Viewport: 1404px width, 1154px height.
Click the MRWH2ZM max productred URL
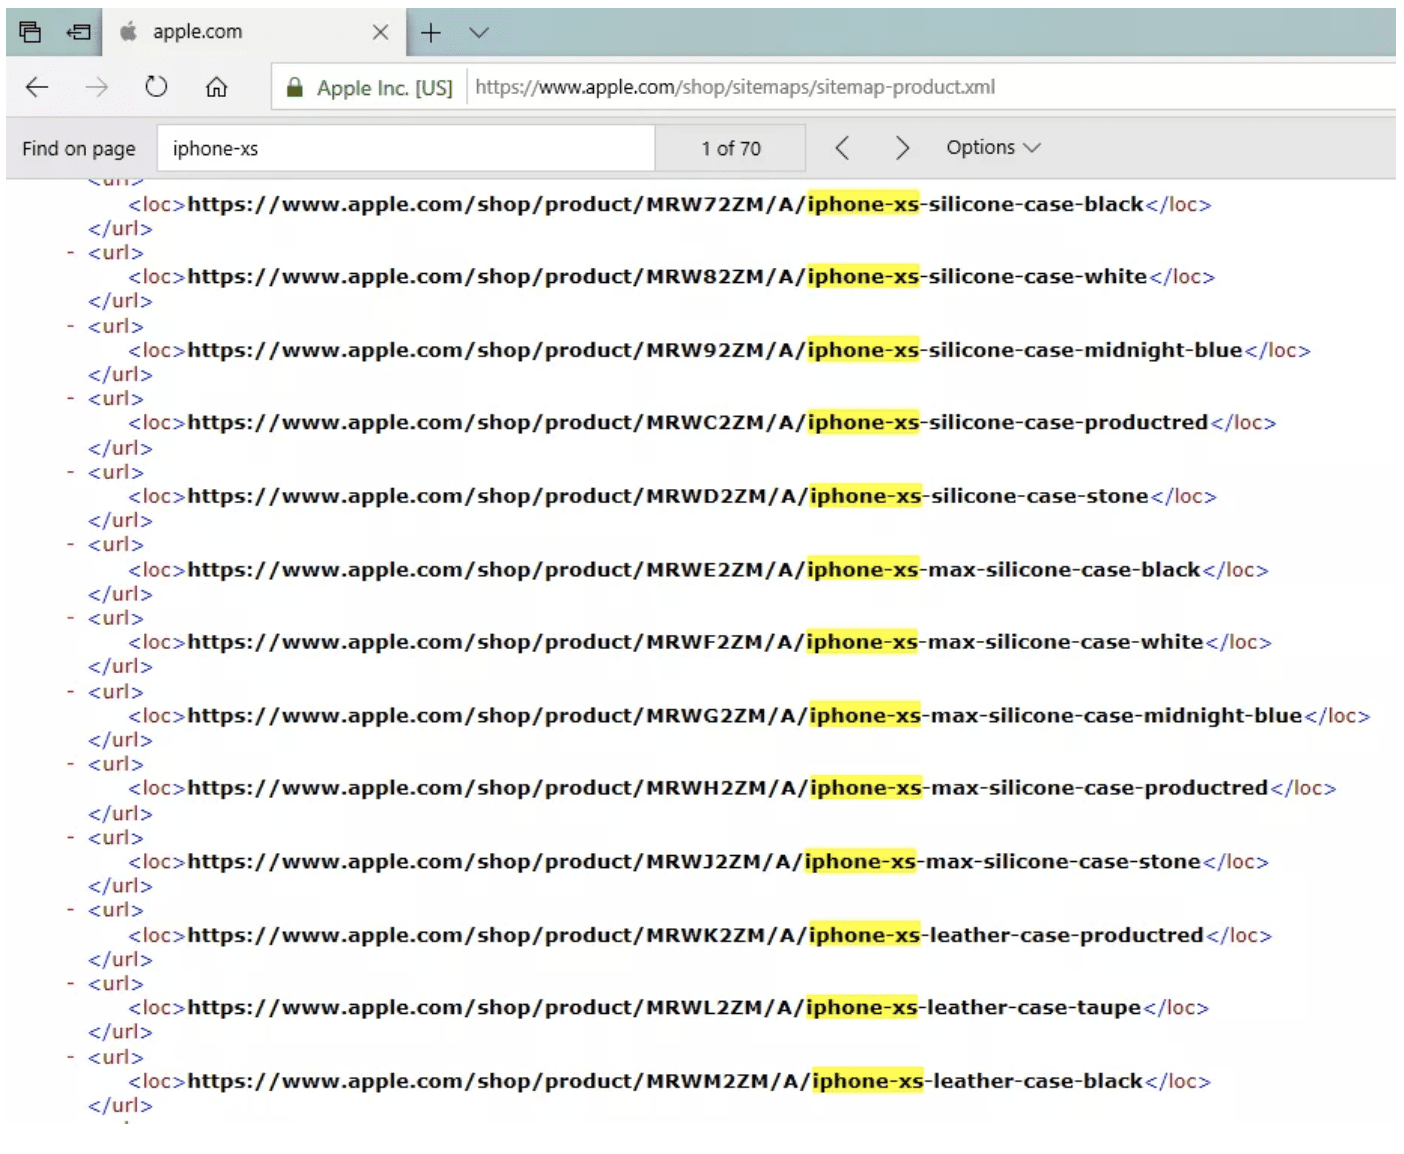[728, 788]
